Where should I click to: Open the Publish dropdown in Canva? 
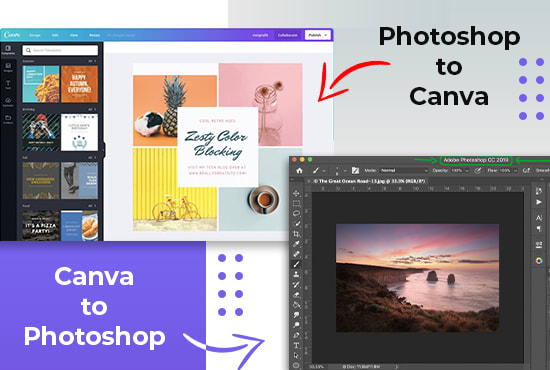click(318, 35)
